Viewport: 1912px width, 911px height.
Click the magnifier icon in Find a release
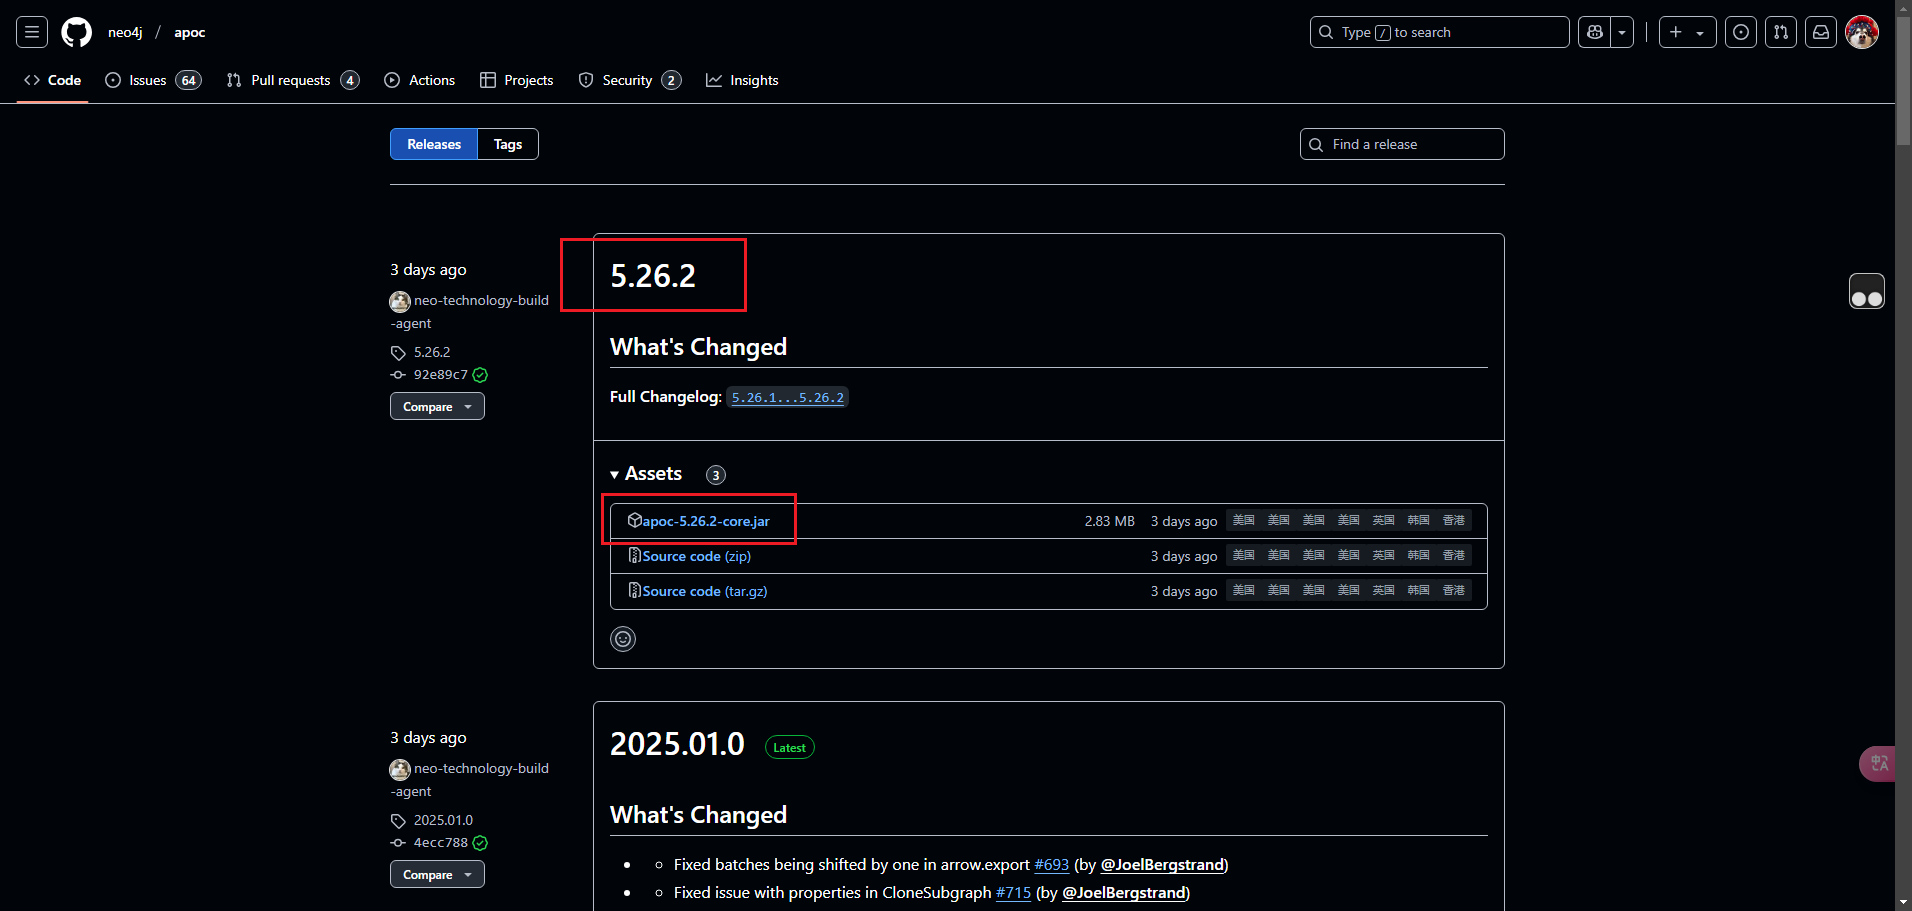pos(1316,145)
